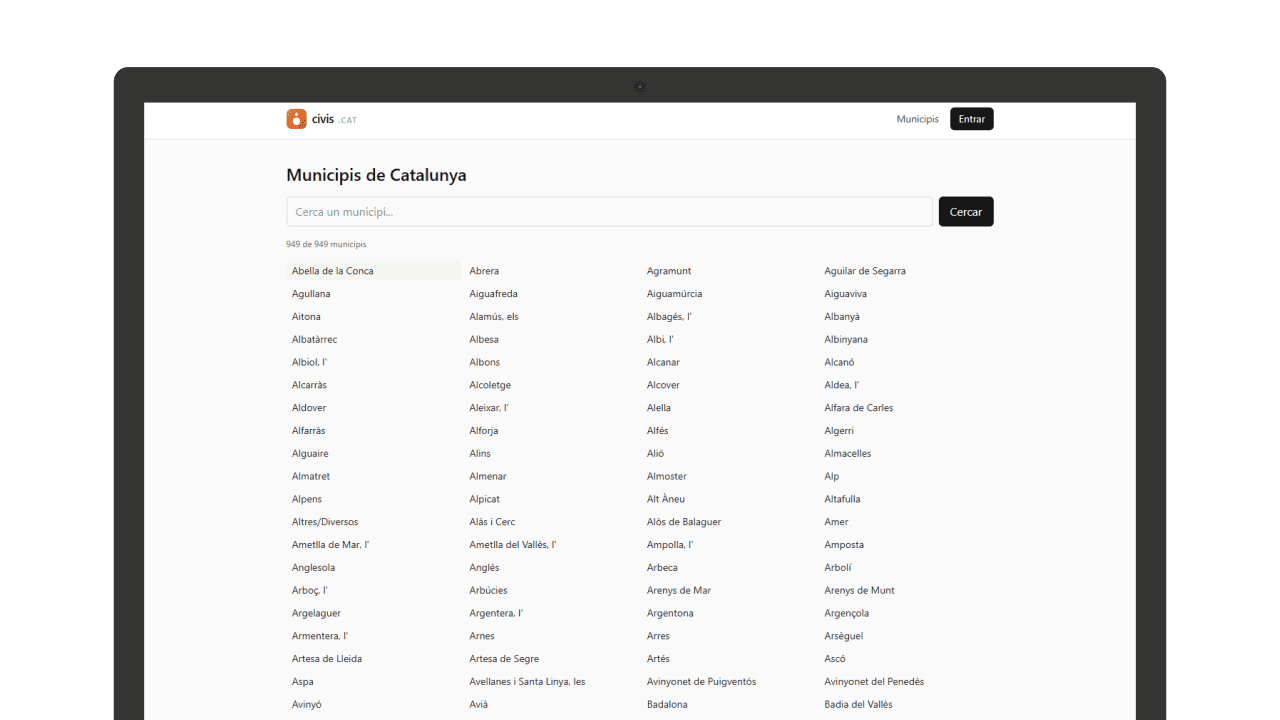Open the Argentona municipality link

coord(670,614)
